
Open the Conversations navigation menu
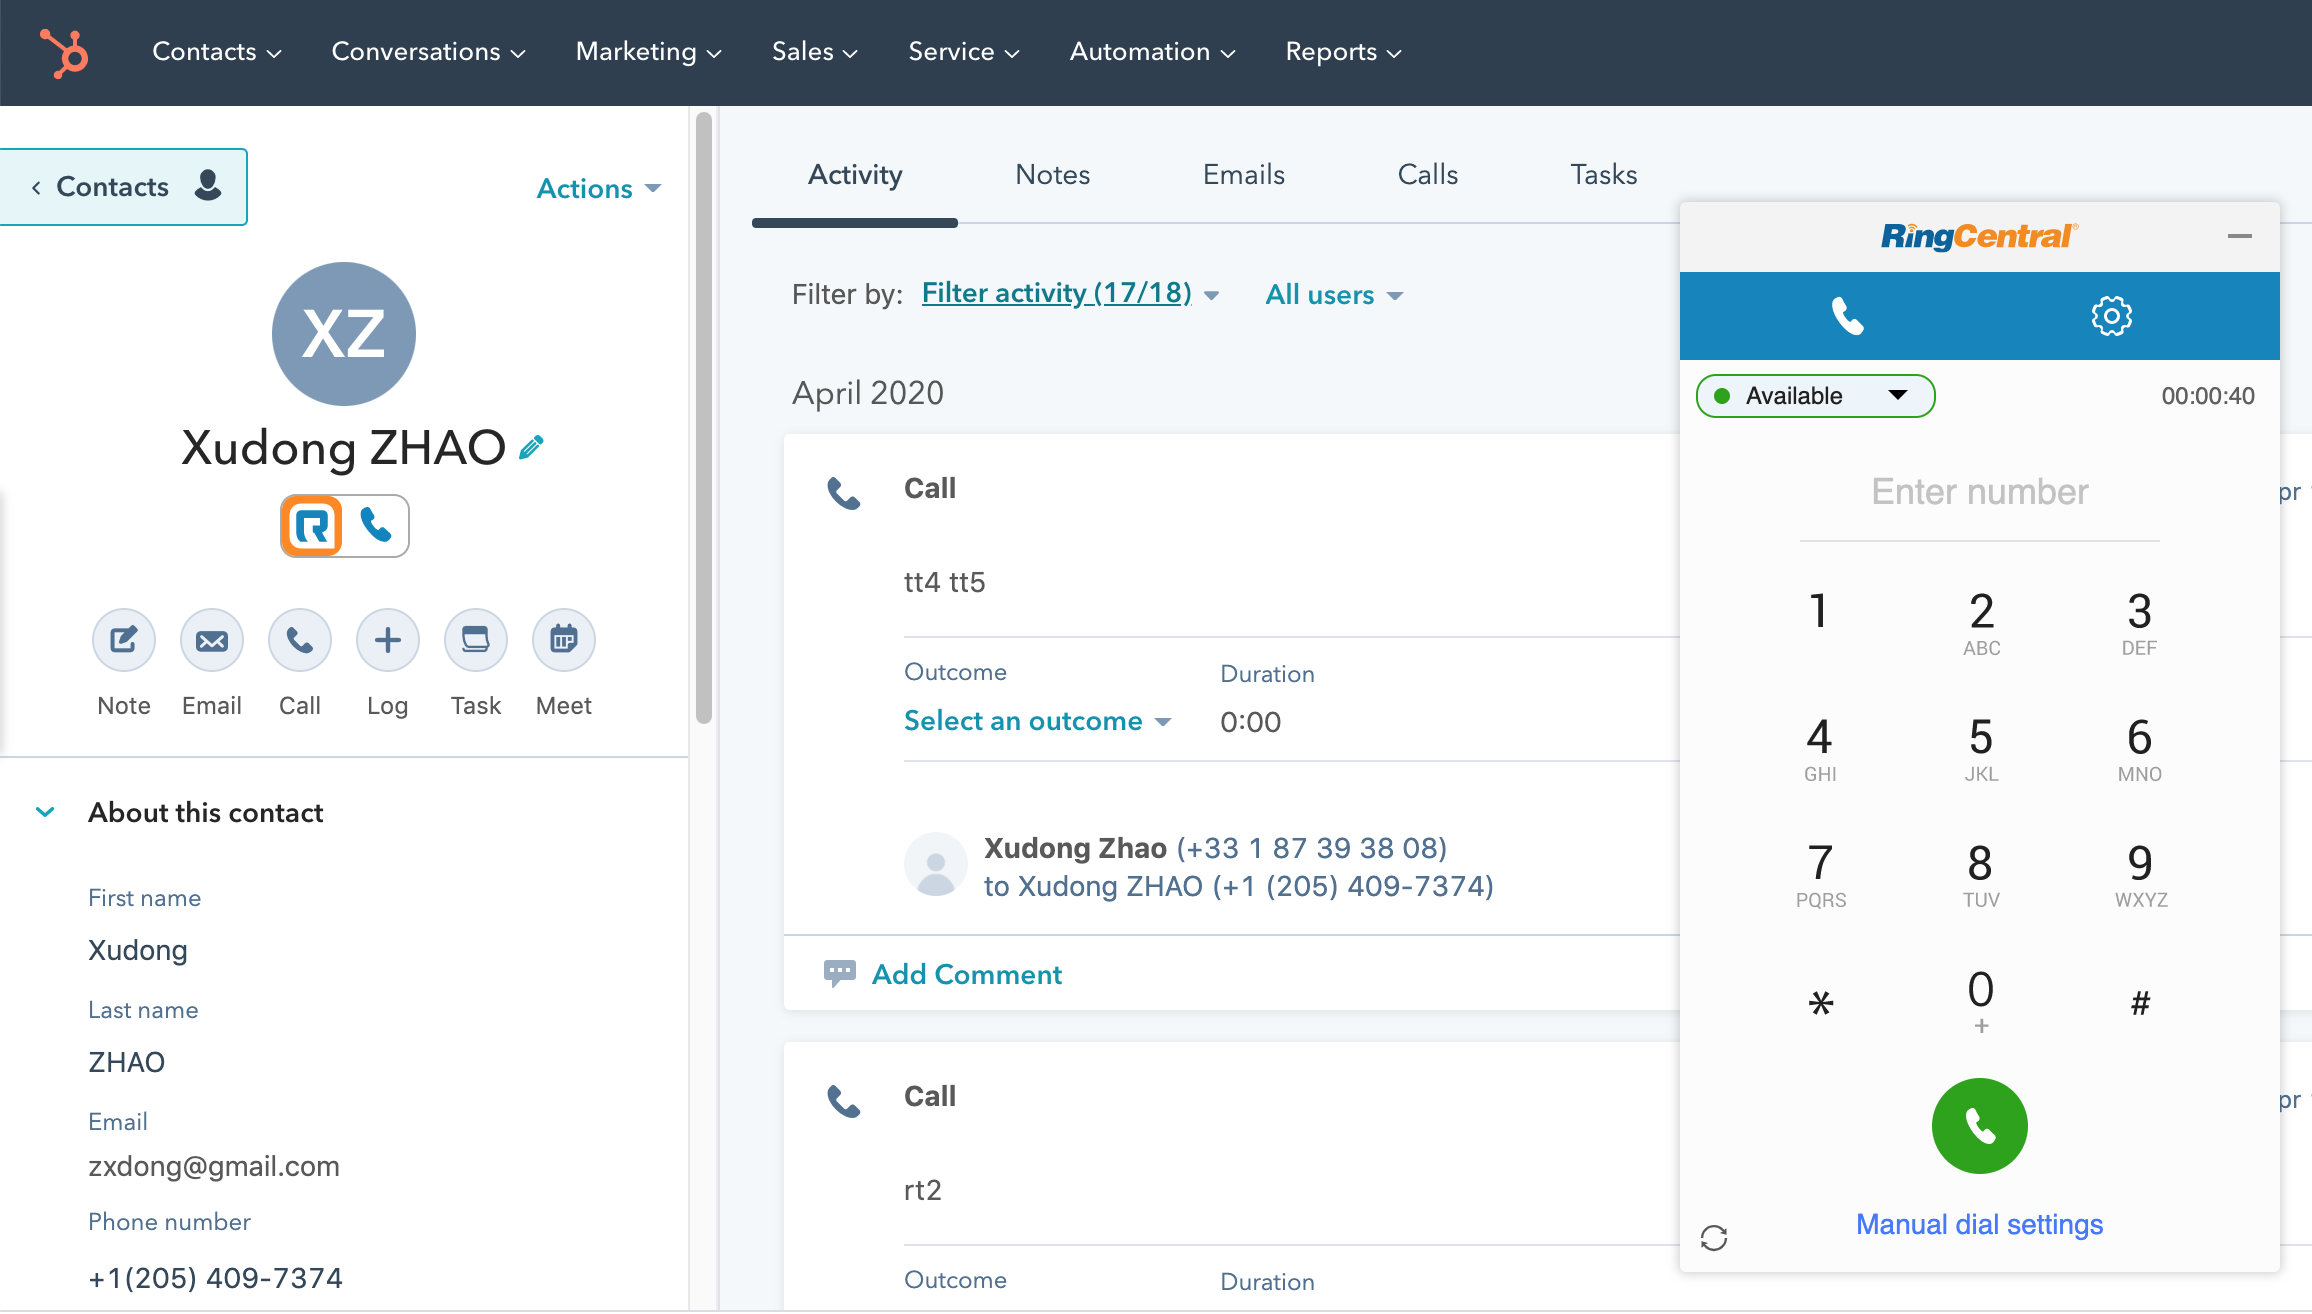[x=429, y=52]
